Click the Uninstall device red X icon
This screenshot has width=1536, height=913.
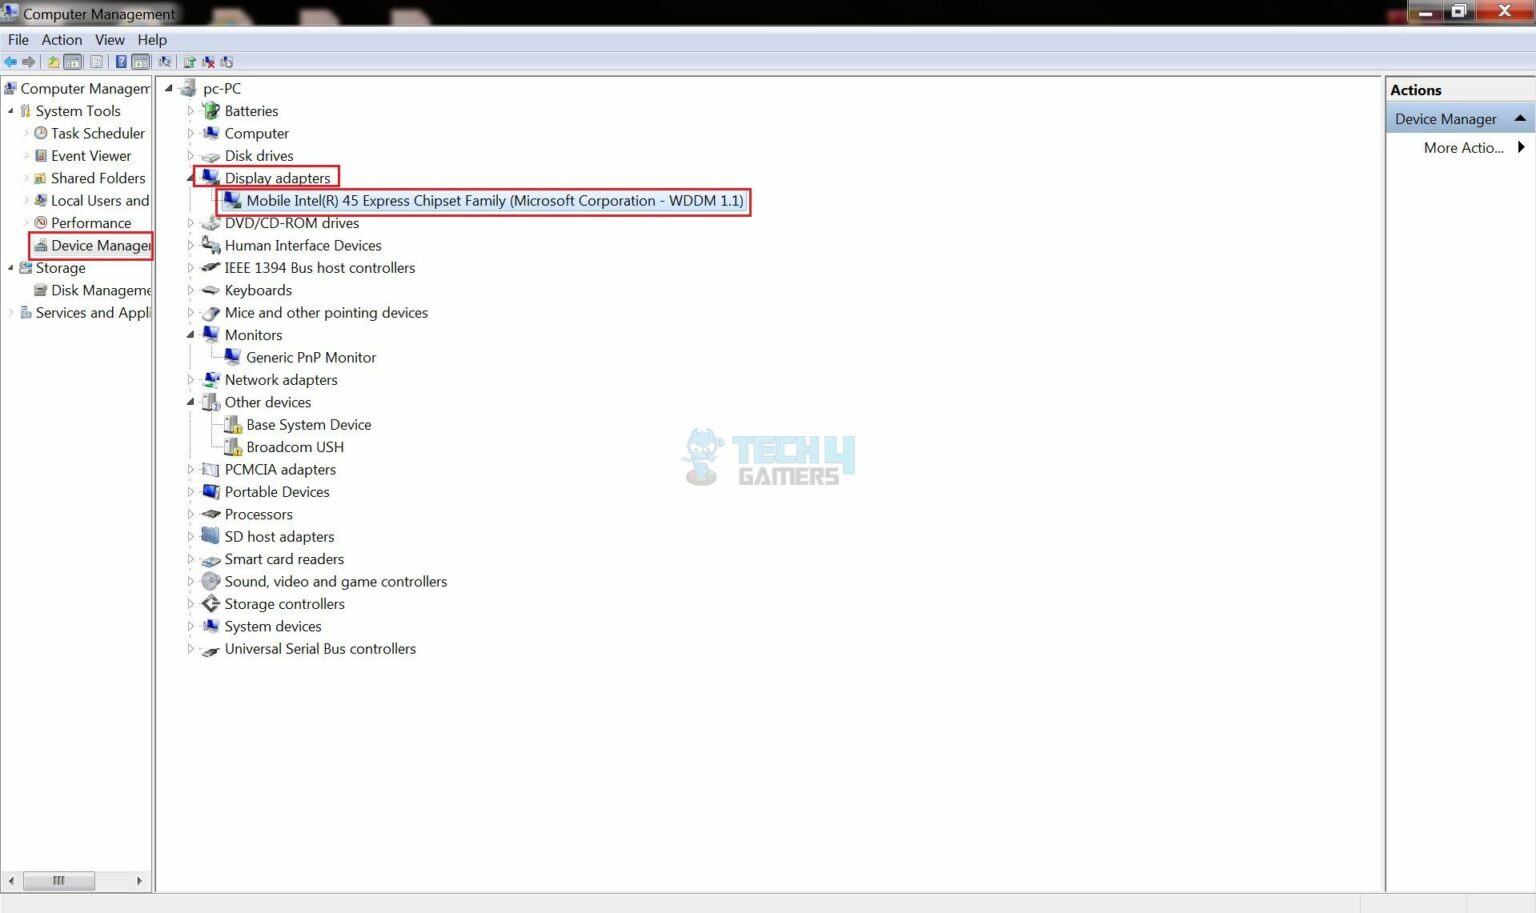click(208, 62)
